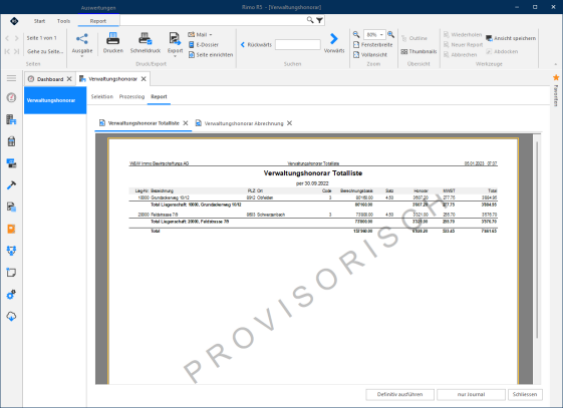The height and width of the screenshot is (408, 563).
Task: Click the Drucken printer icon
Action: pyautogui.click(x=113, y=39)
